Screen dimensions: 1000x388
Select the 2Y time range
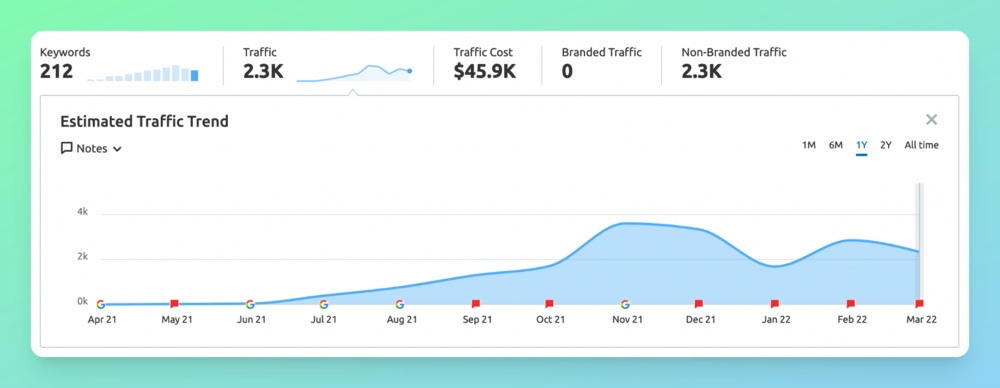(x=886, y=145)
